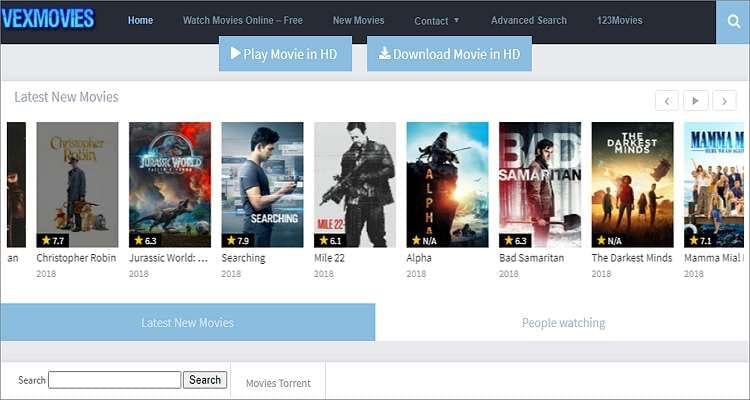Click the 6.3 star rating on Bad Samaritan
This screenshot has width=750, height=400.
pyautogui.click(x=516, y=240)
